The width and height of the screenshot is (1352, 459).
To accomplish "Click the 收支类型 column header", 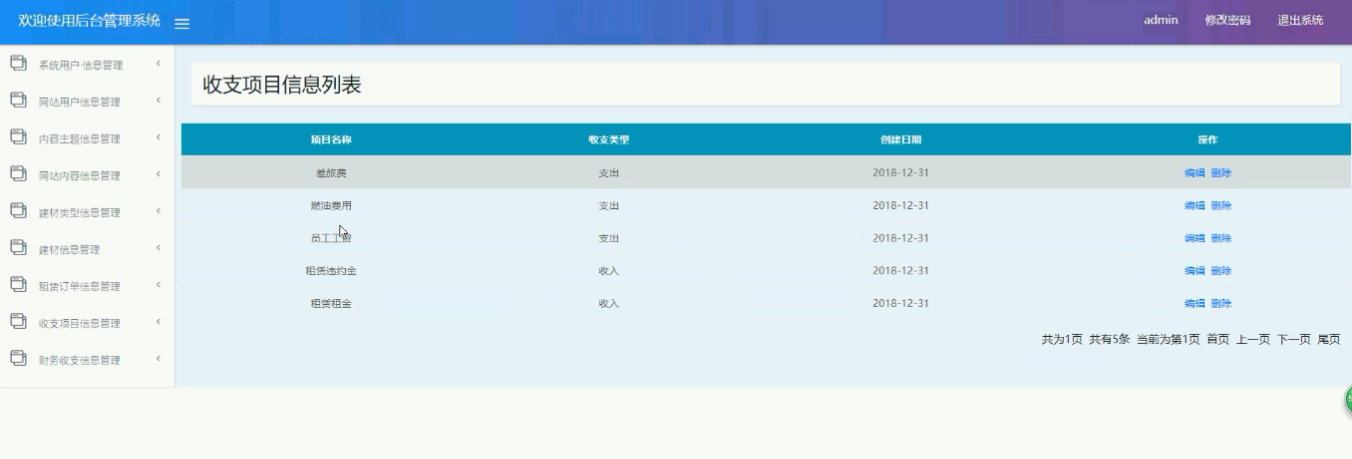I will point(608,140).
